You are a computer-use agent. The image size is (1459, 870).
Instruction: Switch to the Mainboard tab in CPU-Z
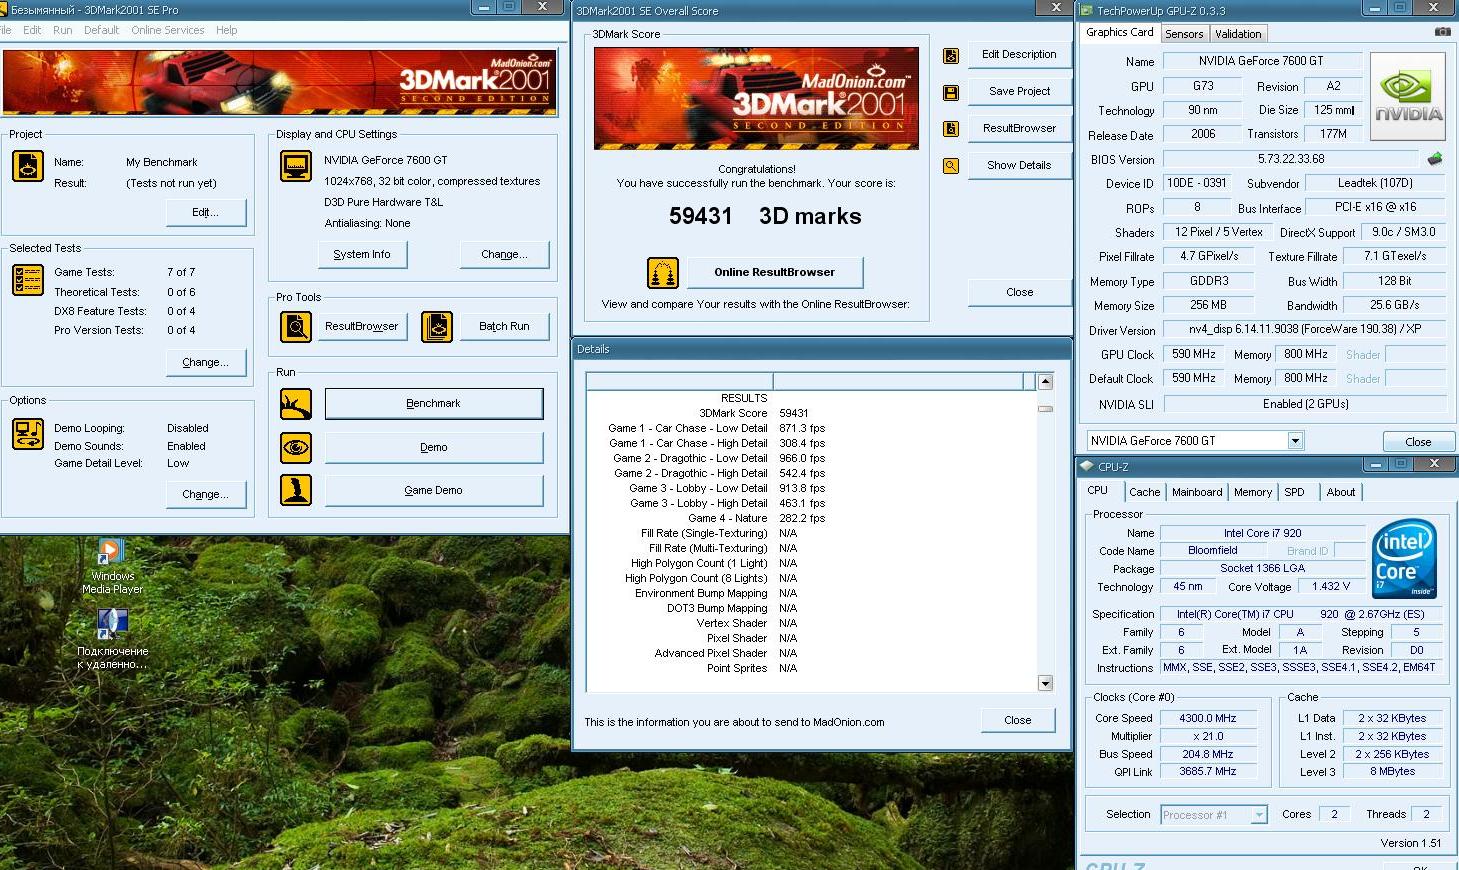coord(1197,492)
